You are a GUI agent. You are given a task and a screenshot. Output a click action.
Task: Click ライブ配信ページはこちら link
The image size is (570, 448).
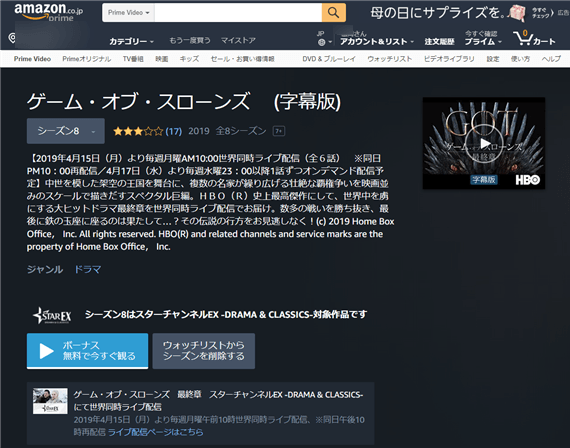(156, 432)
